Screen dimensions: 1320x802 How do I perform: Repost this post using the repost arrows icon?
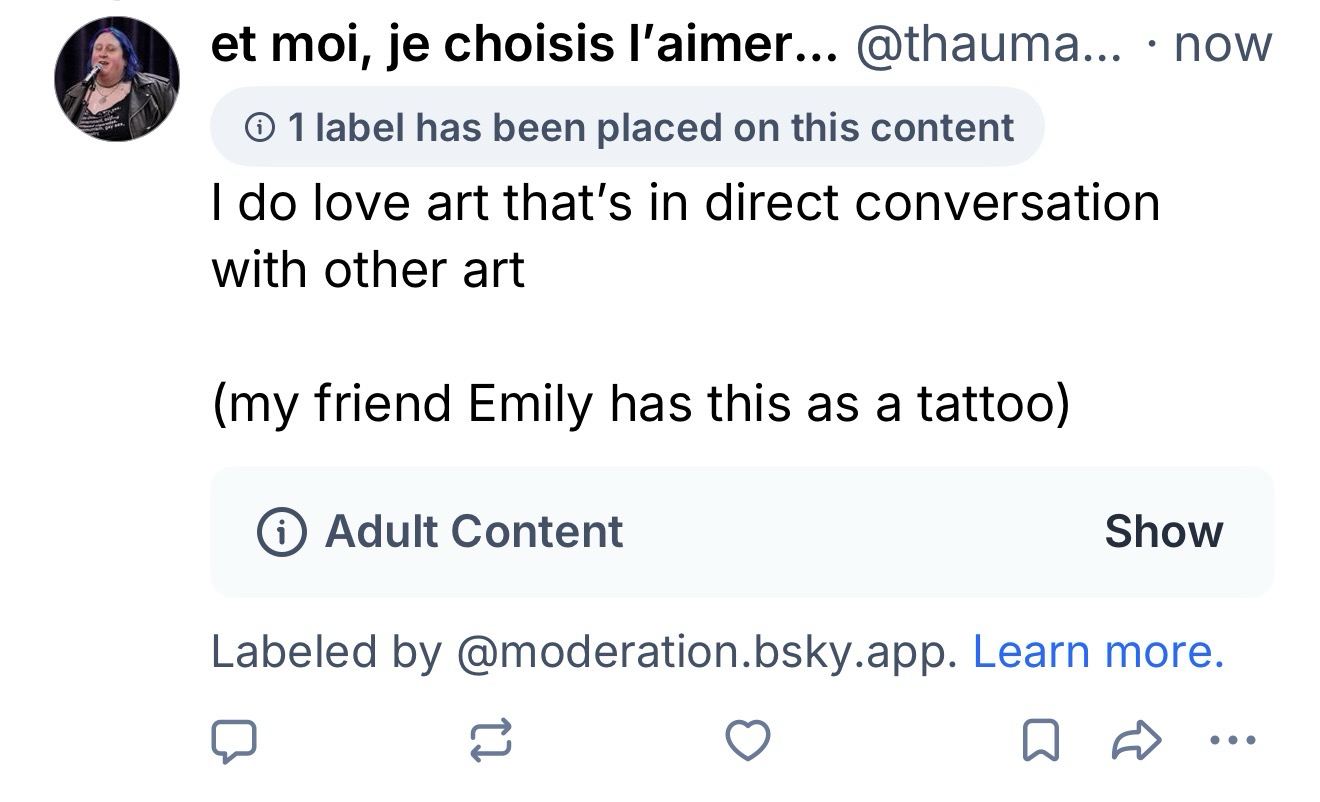pyautogui.click(x=491, y=741)
